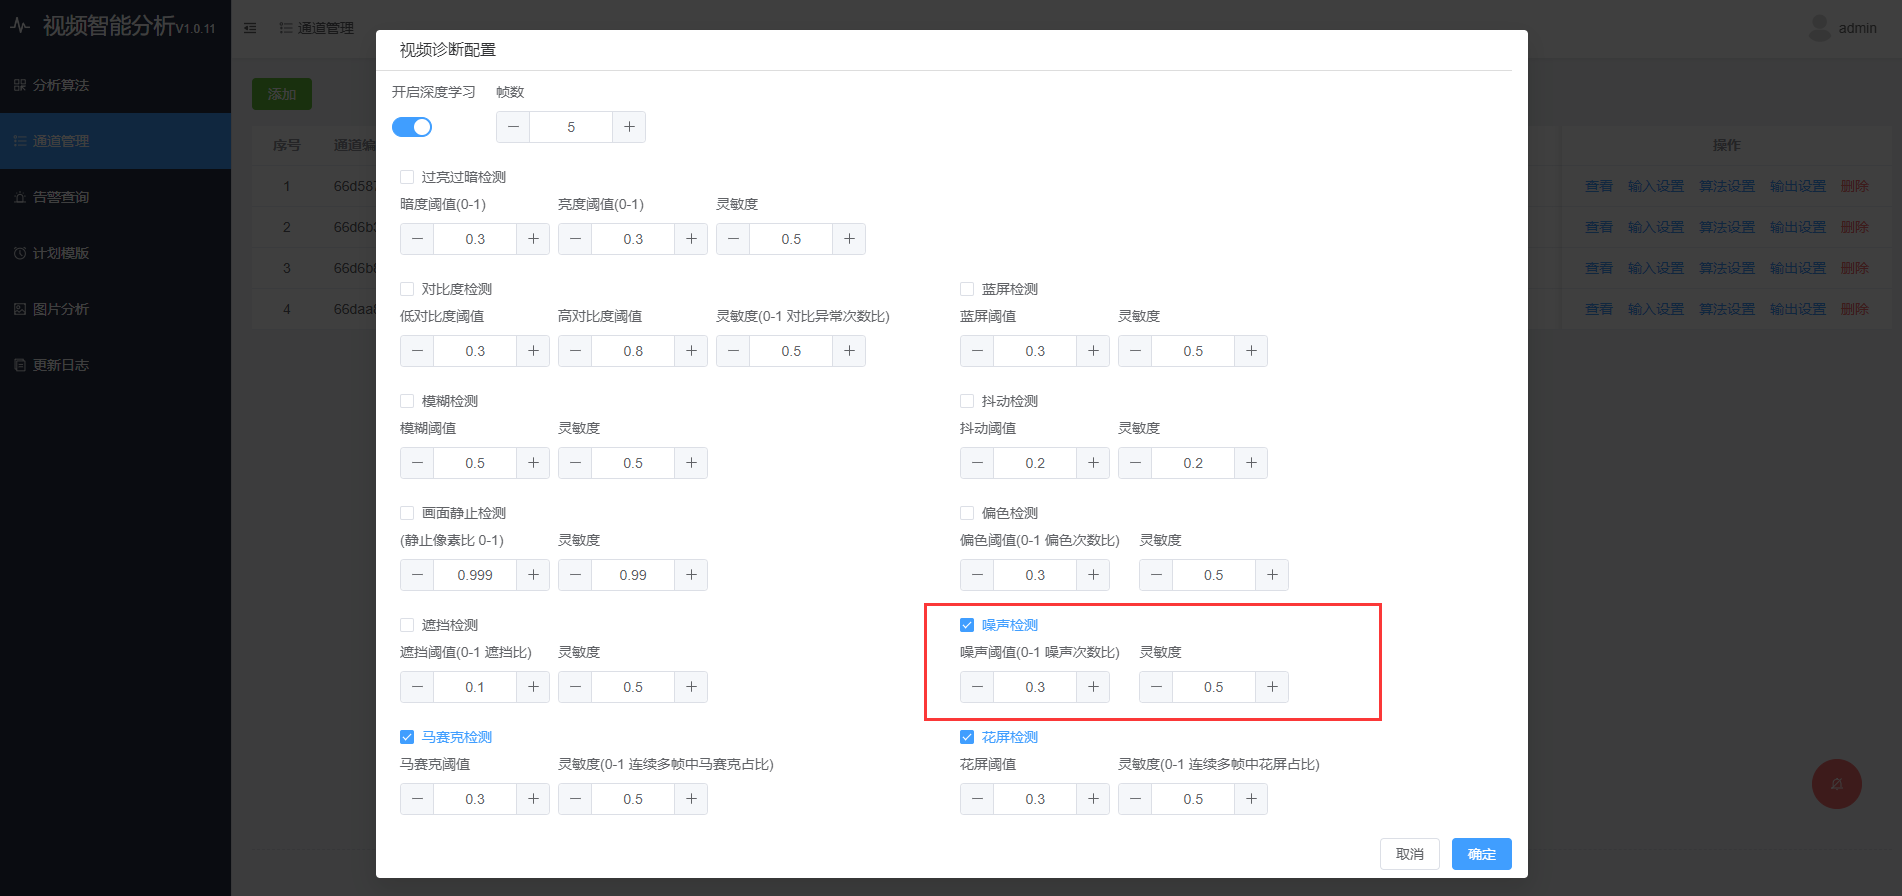
Task: Open 算法设置 for row 2
Action: [x=1727, y=227]
